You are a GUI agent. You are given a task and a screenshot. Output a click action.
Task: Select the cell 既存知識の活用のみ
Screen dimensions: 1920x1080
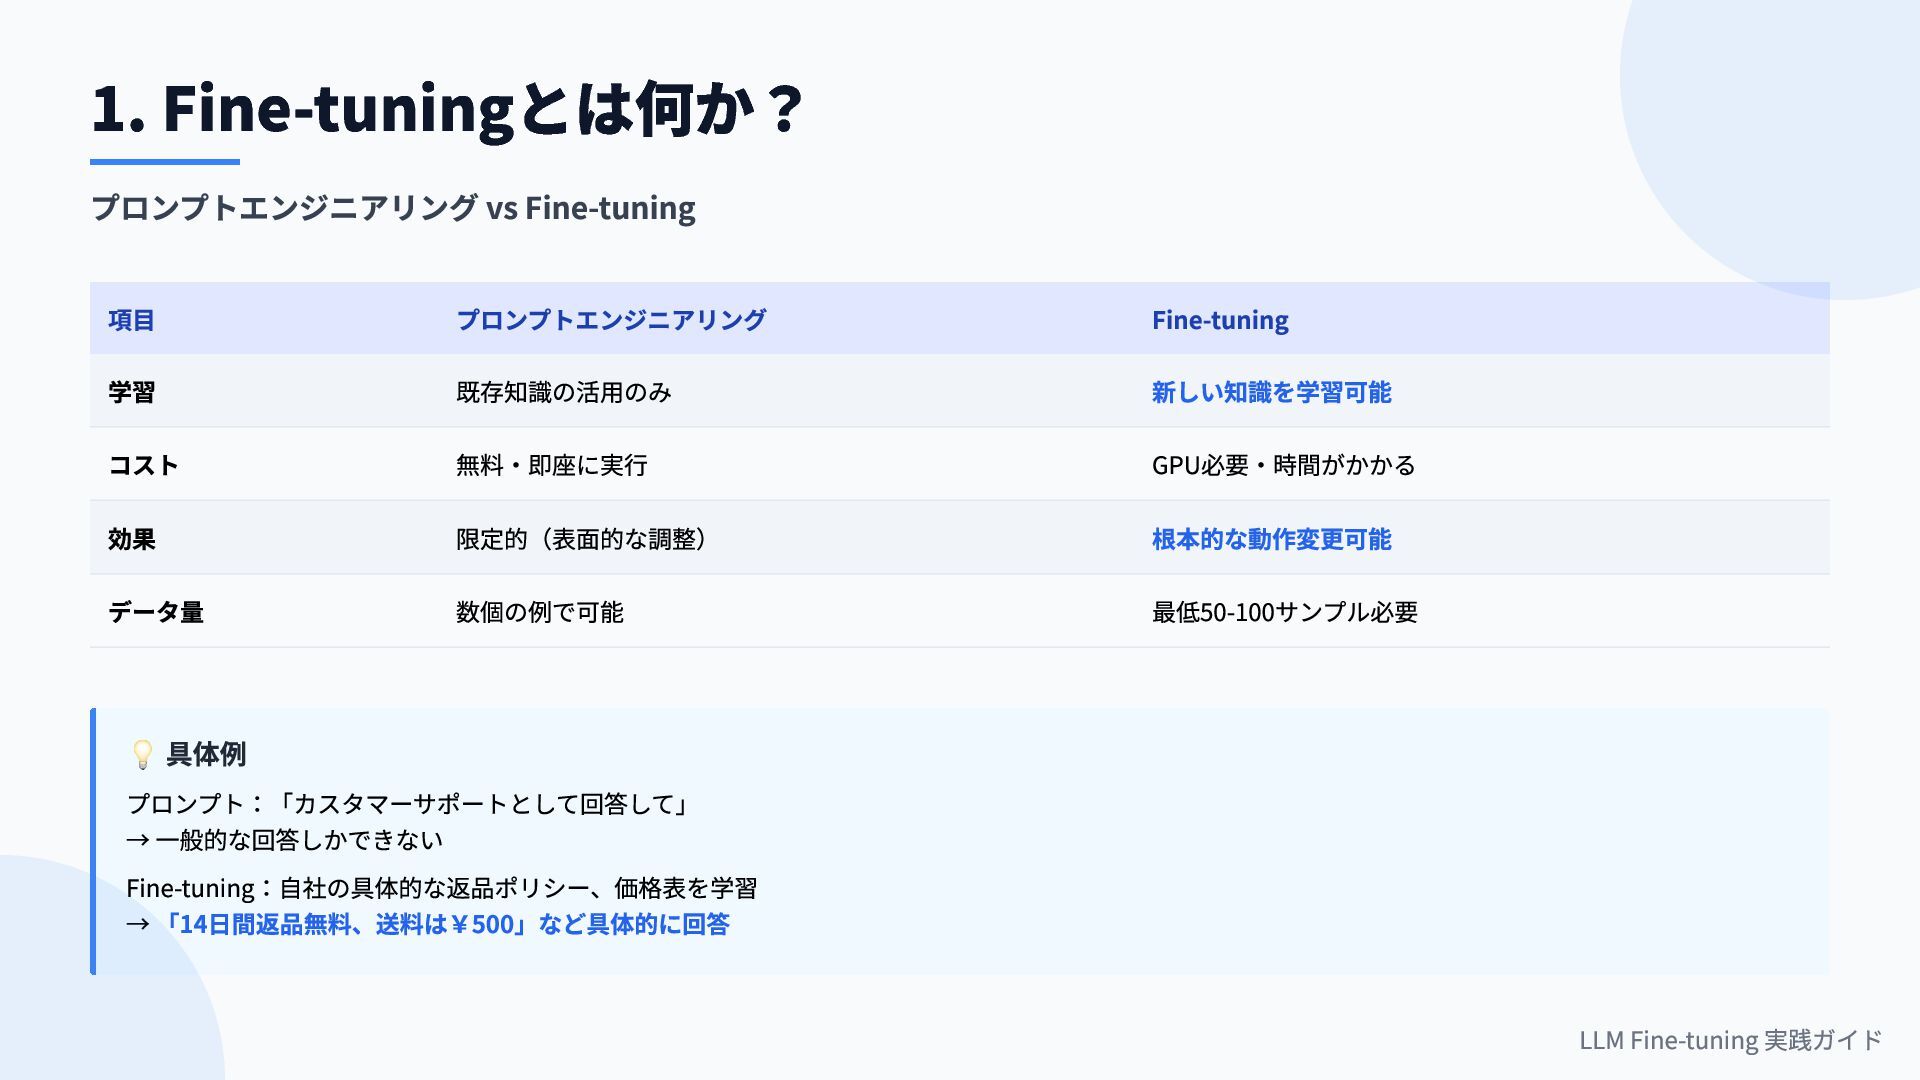pos(564,392)
